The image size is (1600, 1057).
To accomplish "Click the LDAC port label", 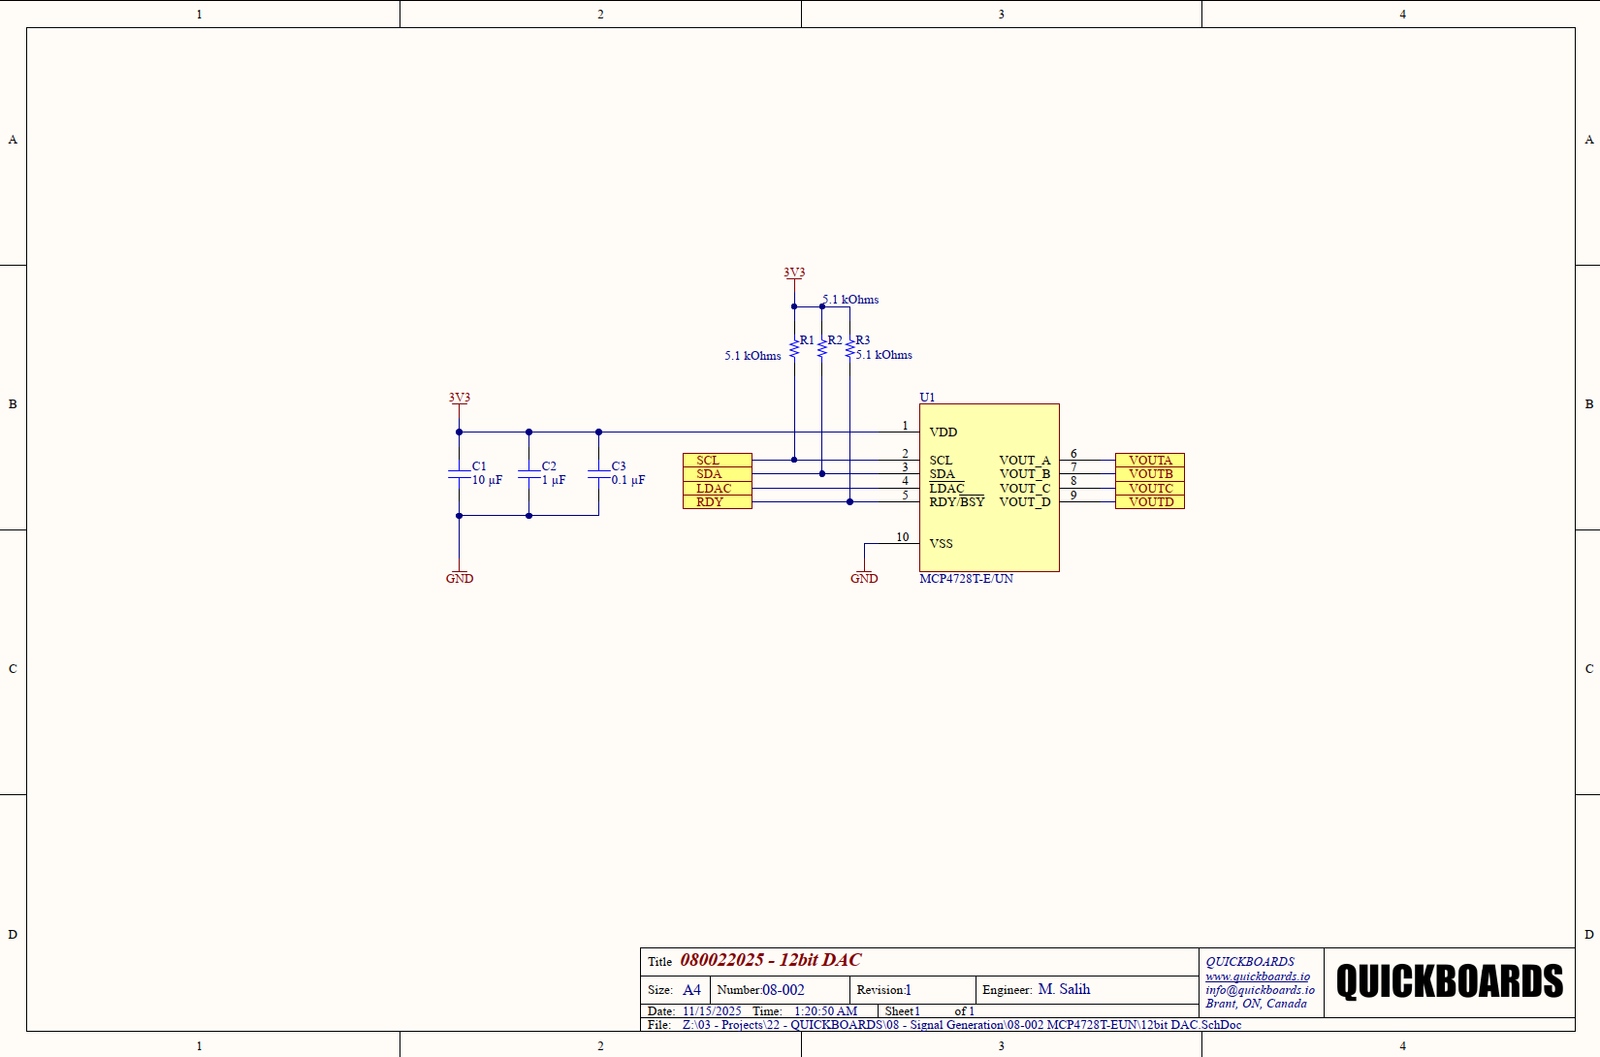I will (714, 488).
